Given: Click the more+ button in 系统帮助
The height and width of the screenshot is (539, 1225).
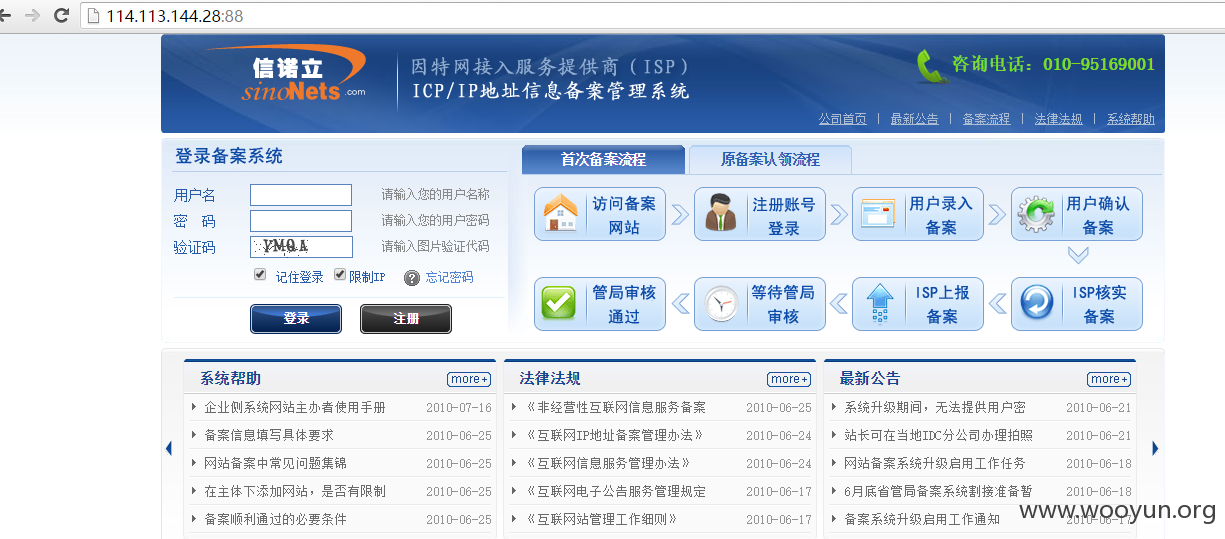Looking at the screenshot, I should pos(469,379).
